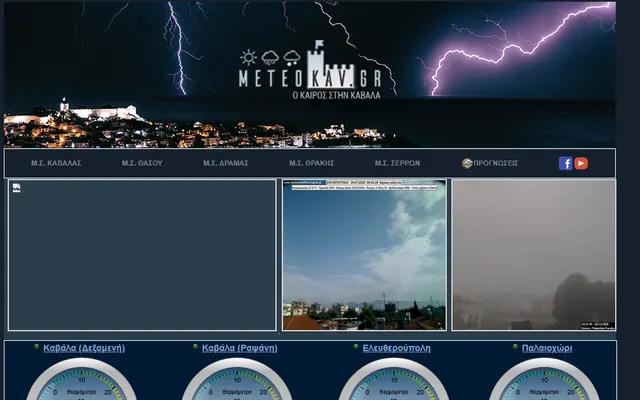Click green status dot next to Καβάλα (Ραψάνη)

pos(196,347)
